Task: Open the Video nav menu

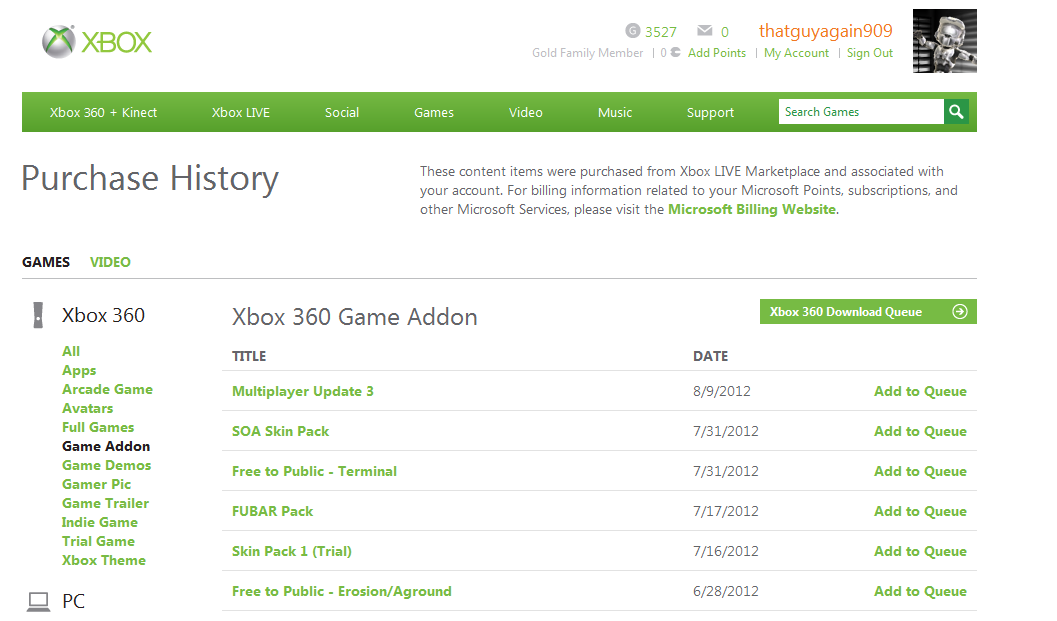Action: coord(526,113)
